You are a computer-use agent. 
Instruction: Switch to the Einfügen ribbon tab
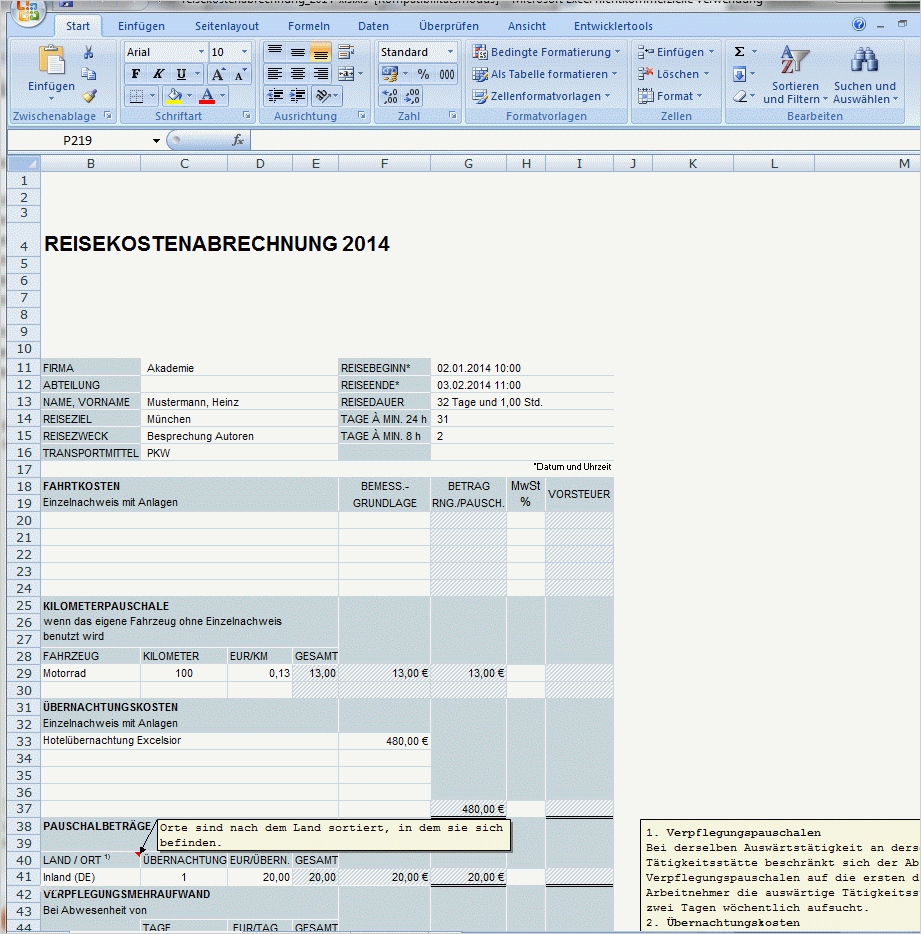(142, 26)
